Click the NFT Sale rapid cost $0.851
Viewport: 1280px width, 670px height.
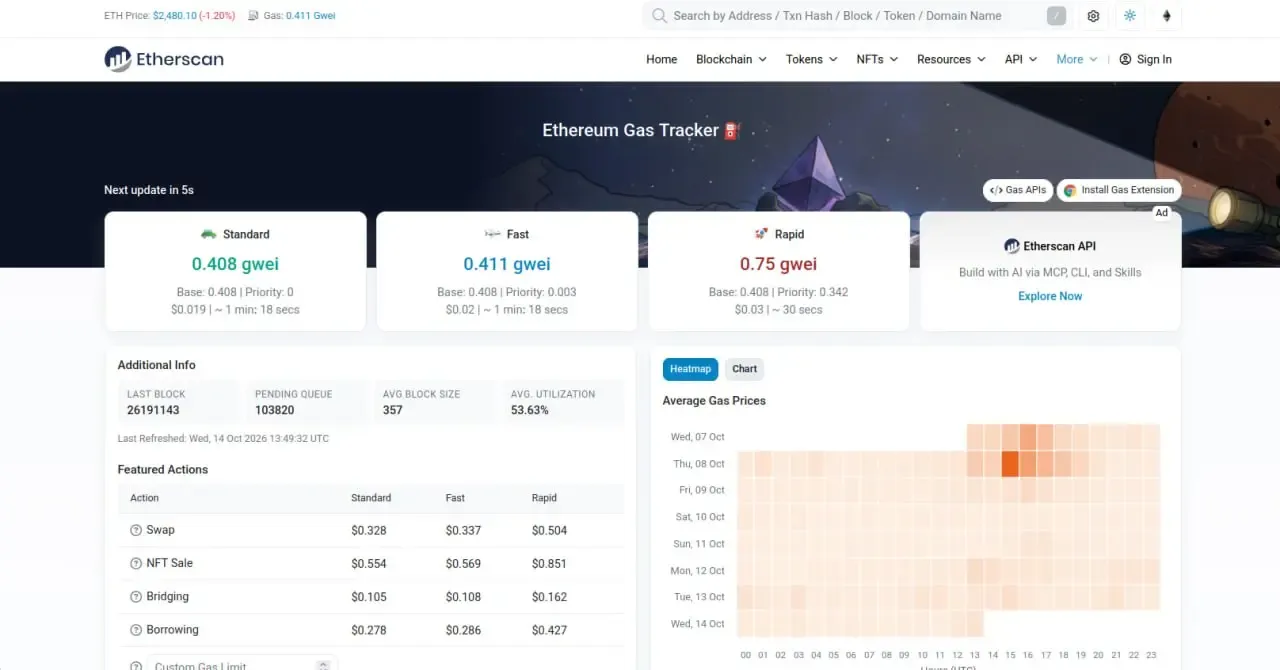(549, 563)
